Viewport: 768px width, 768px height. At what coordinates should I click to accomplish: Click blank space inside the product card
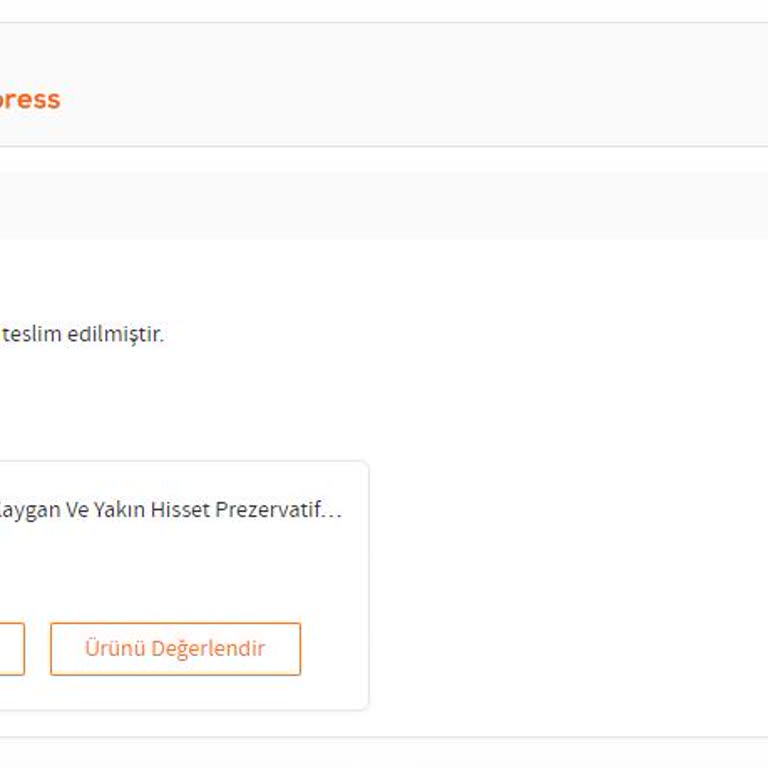click(180, 575)
